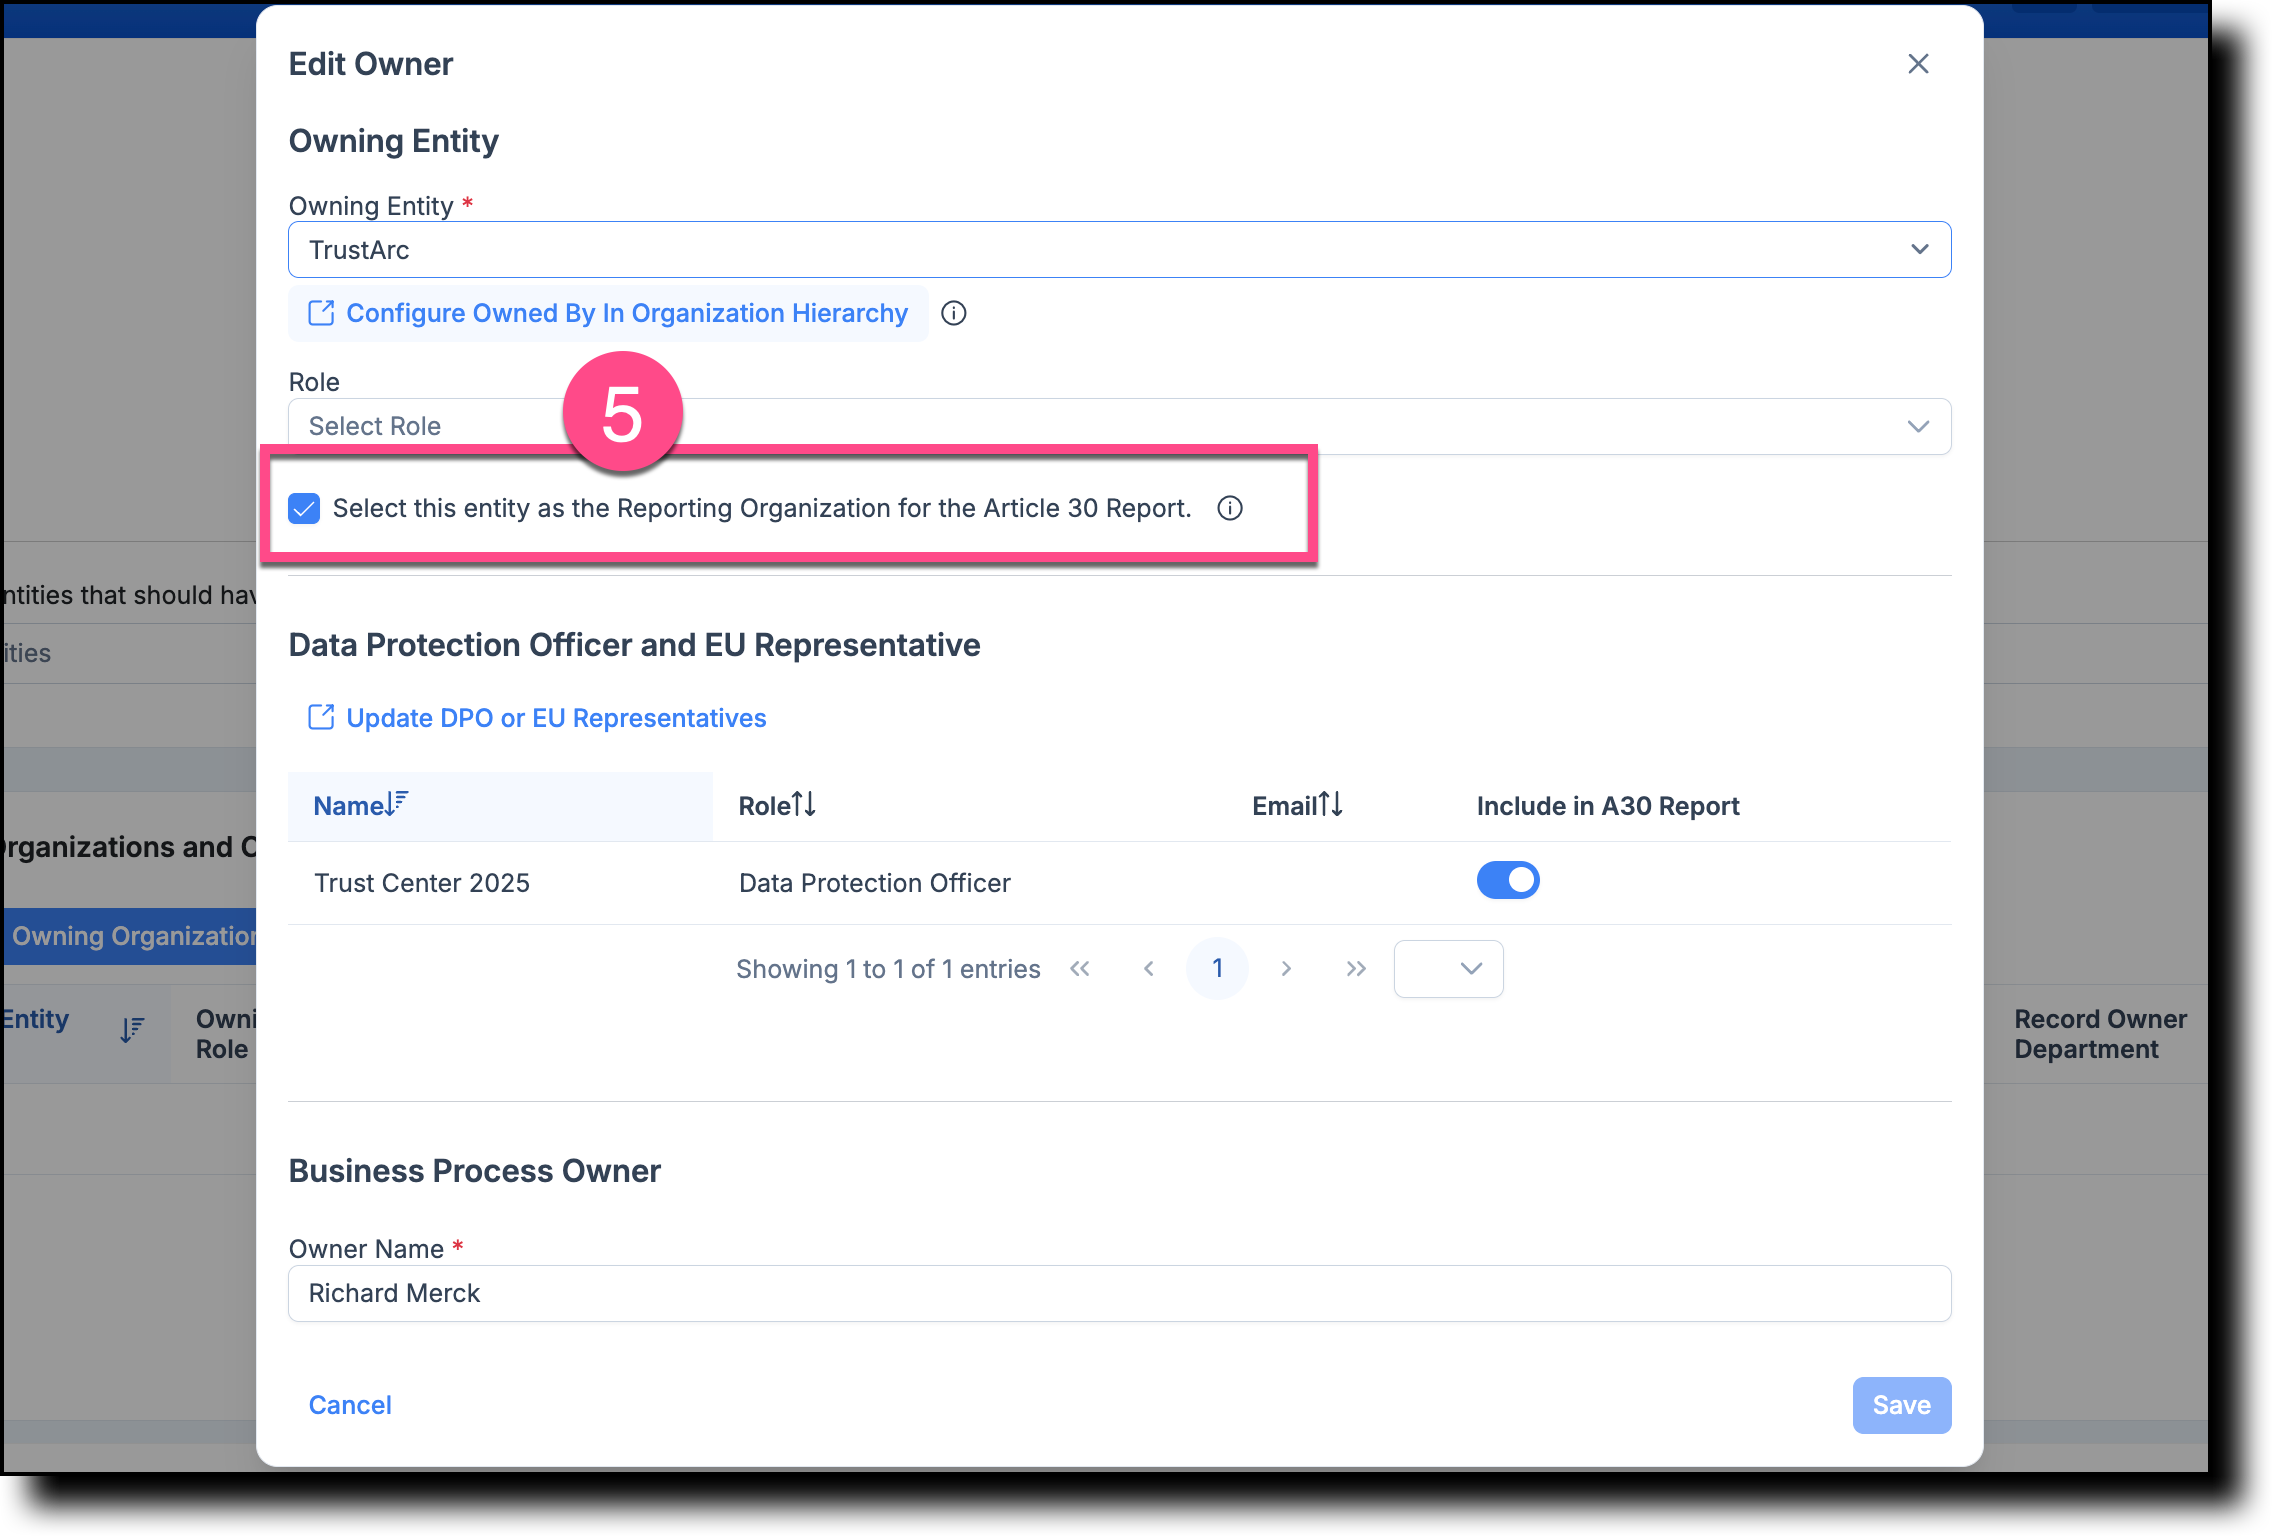The height and width of the screenshot is (1536, 2272).
Task: Sort the table by the Email column icon
Action: 1330,805
